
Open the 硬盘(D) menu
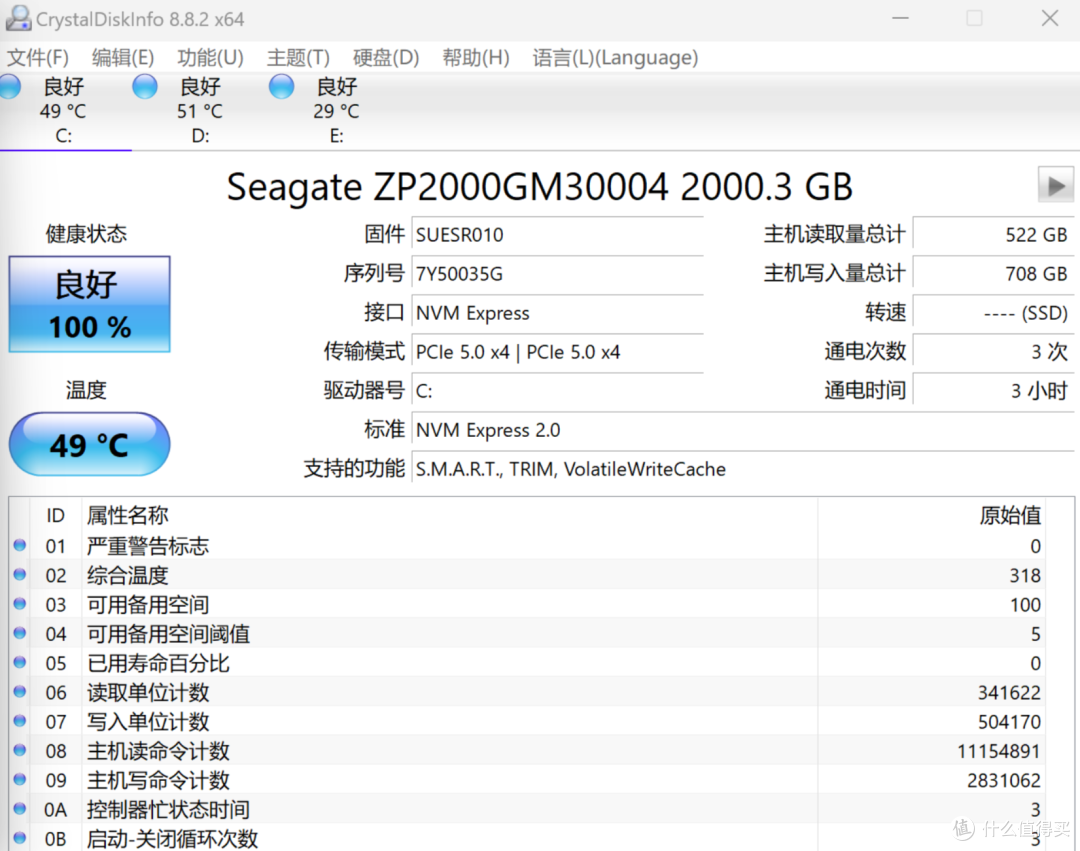pyautogui.click(x=386, y=57)
